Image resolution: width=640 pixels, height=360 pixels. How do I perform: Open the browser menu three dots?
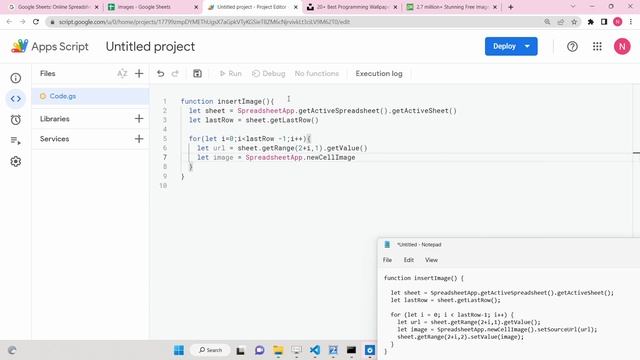pos(631,22)
